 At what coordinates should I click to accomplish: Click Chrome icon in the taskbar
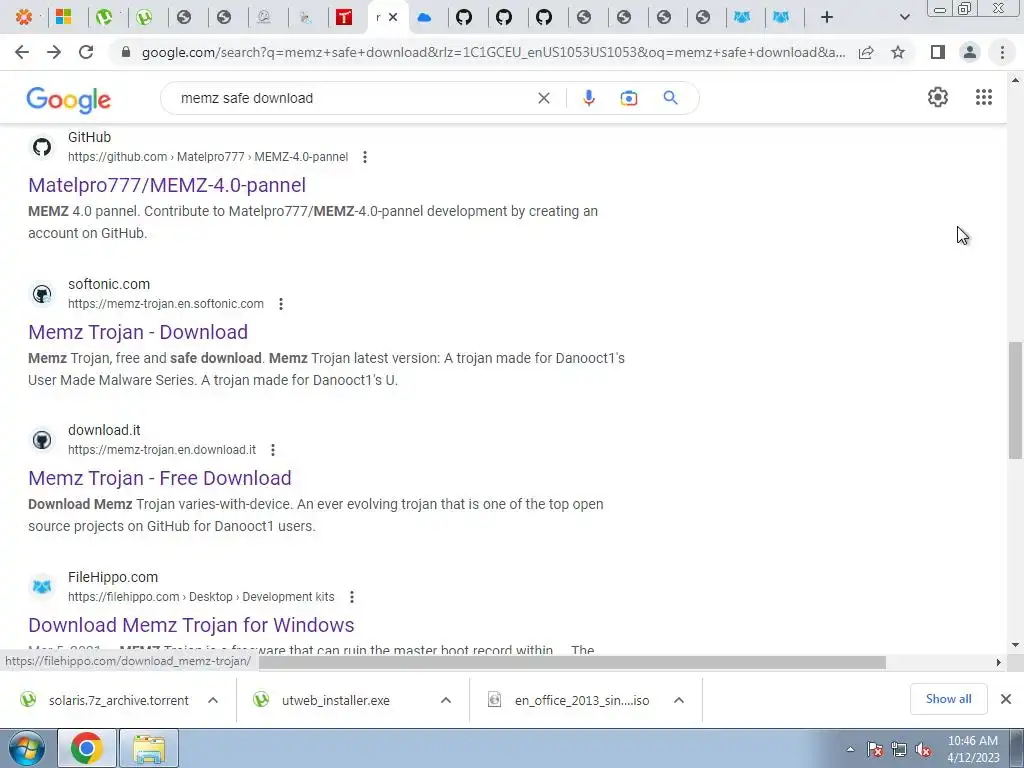[86, 748]
